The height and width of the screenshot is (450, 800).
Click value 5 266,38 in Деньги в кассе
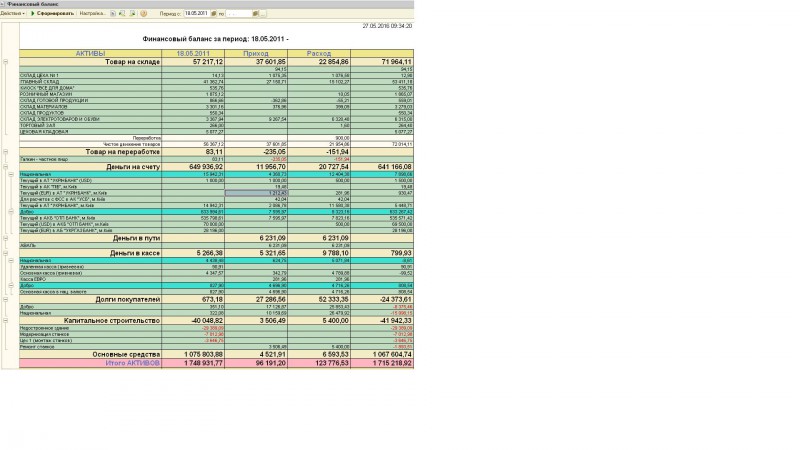[x=209, y=253]
